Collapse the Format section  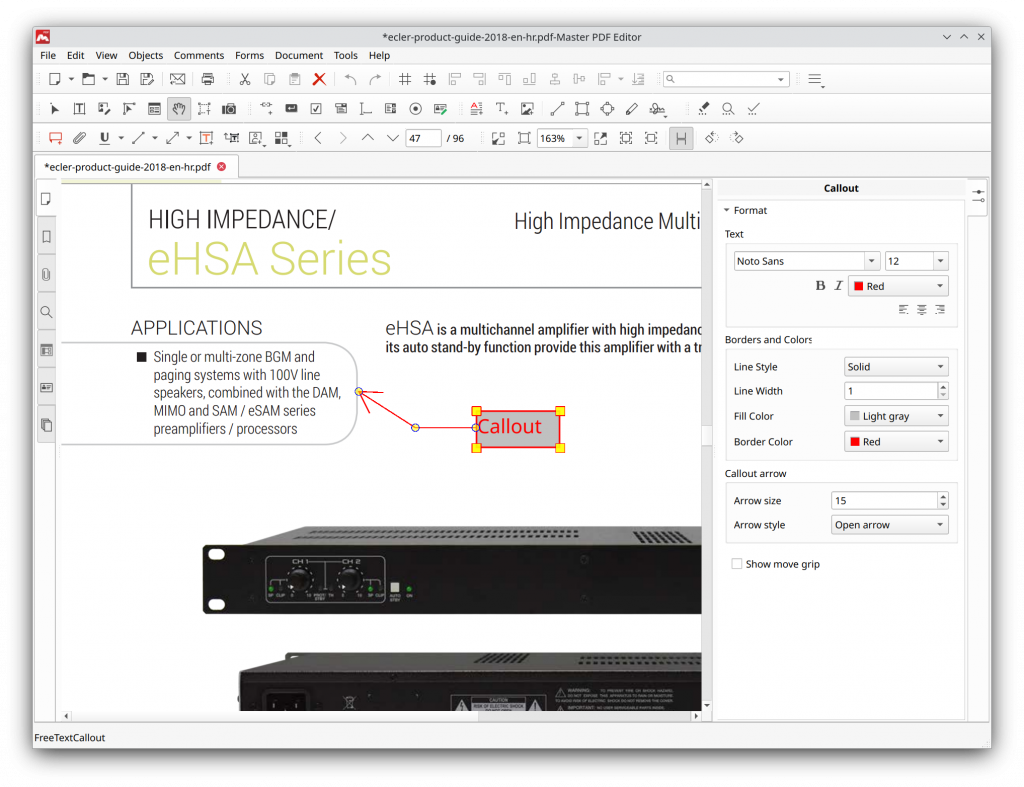727,210
